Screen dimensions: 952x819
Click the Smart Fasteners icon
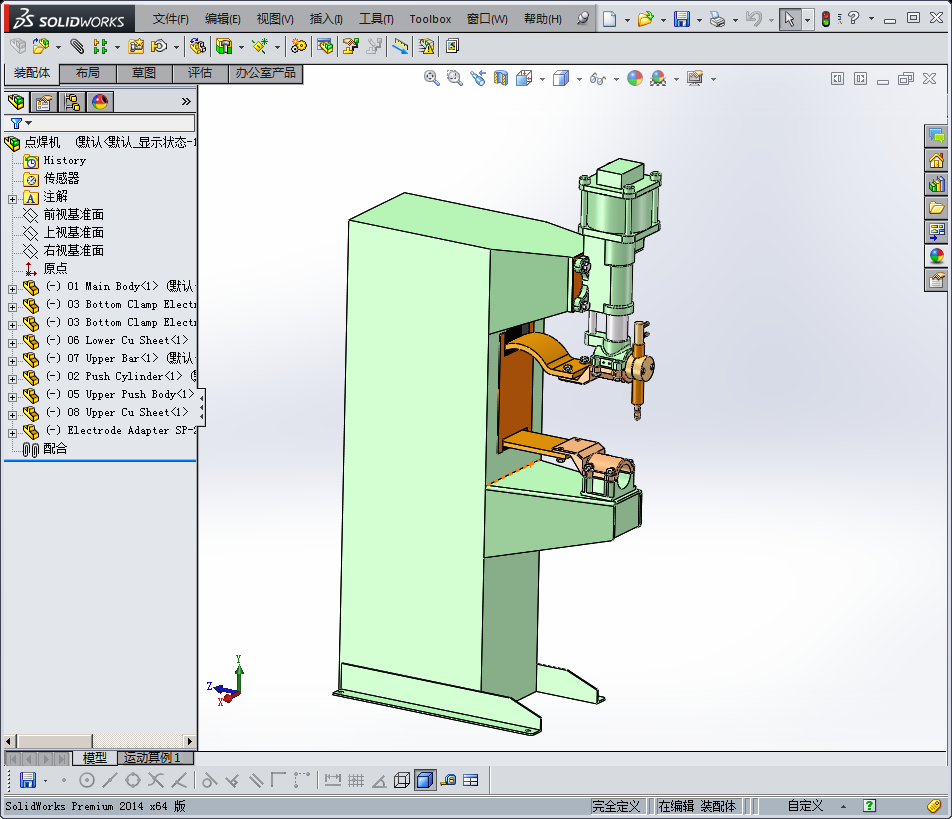(136, 46)
